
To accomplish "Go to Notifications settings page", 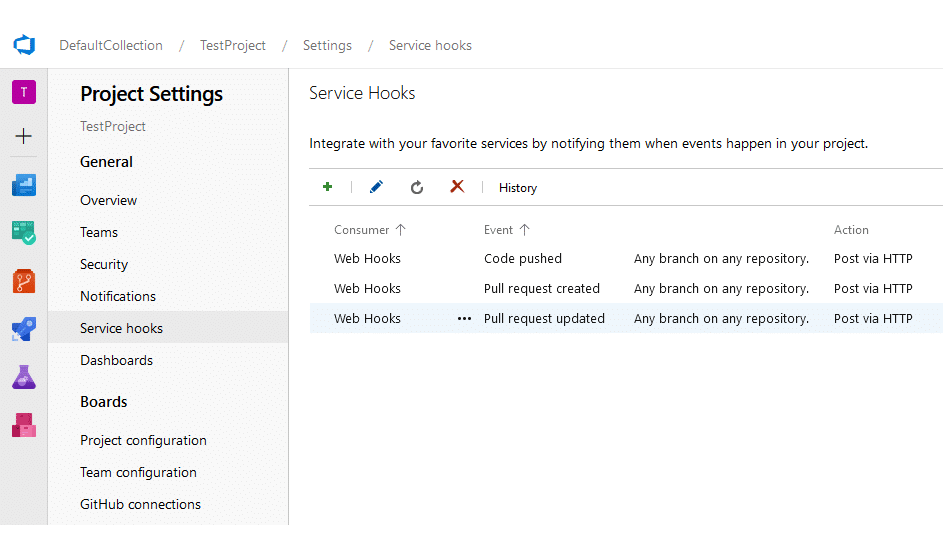I will 118,296.
